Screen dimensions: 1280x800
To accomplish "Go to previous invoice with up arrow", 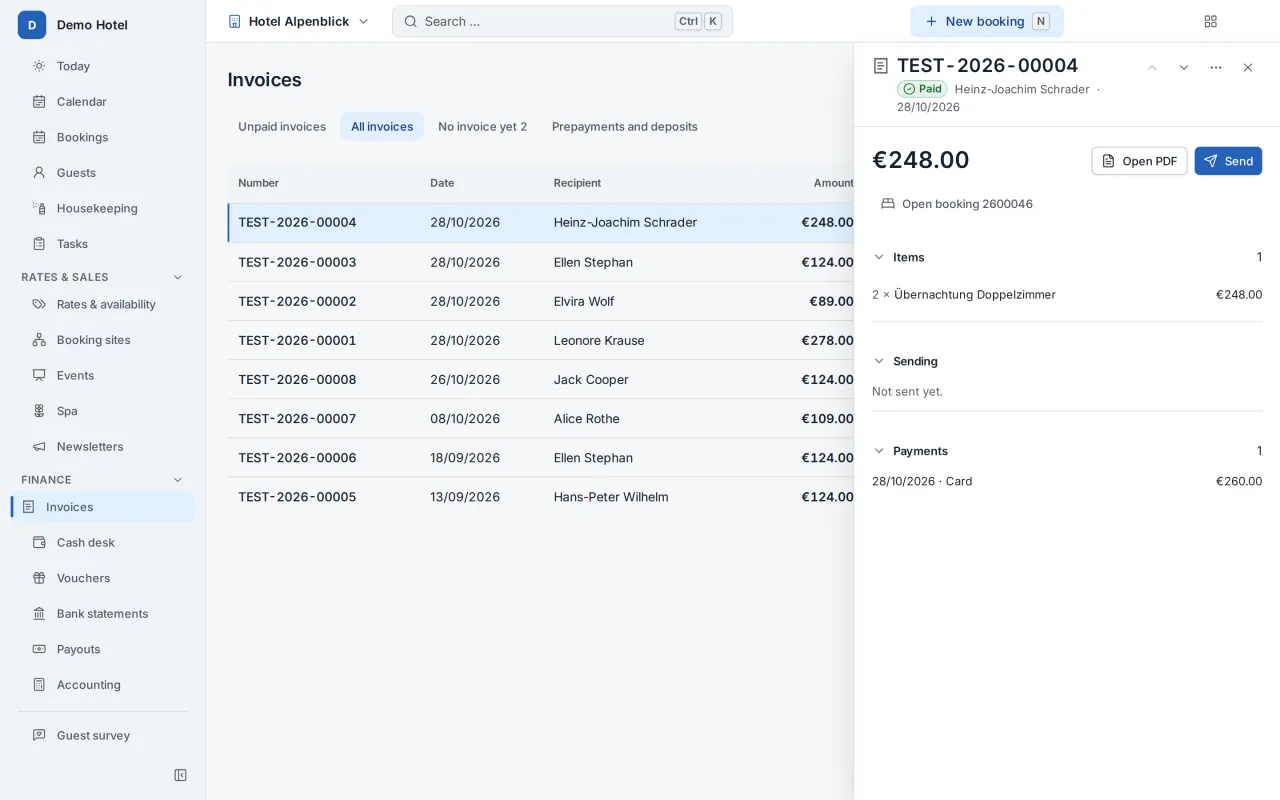I will pyautogui.click(x=1152, y=68).
